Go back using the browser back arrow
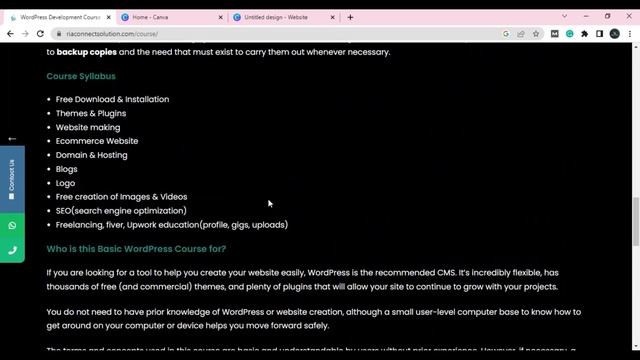Viewport: 640px width, 360px height. point(10,34)
